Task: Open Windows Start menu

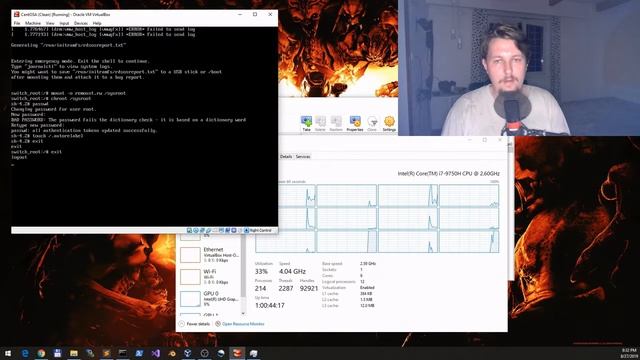Action: [8, 353]
